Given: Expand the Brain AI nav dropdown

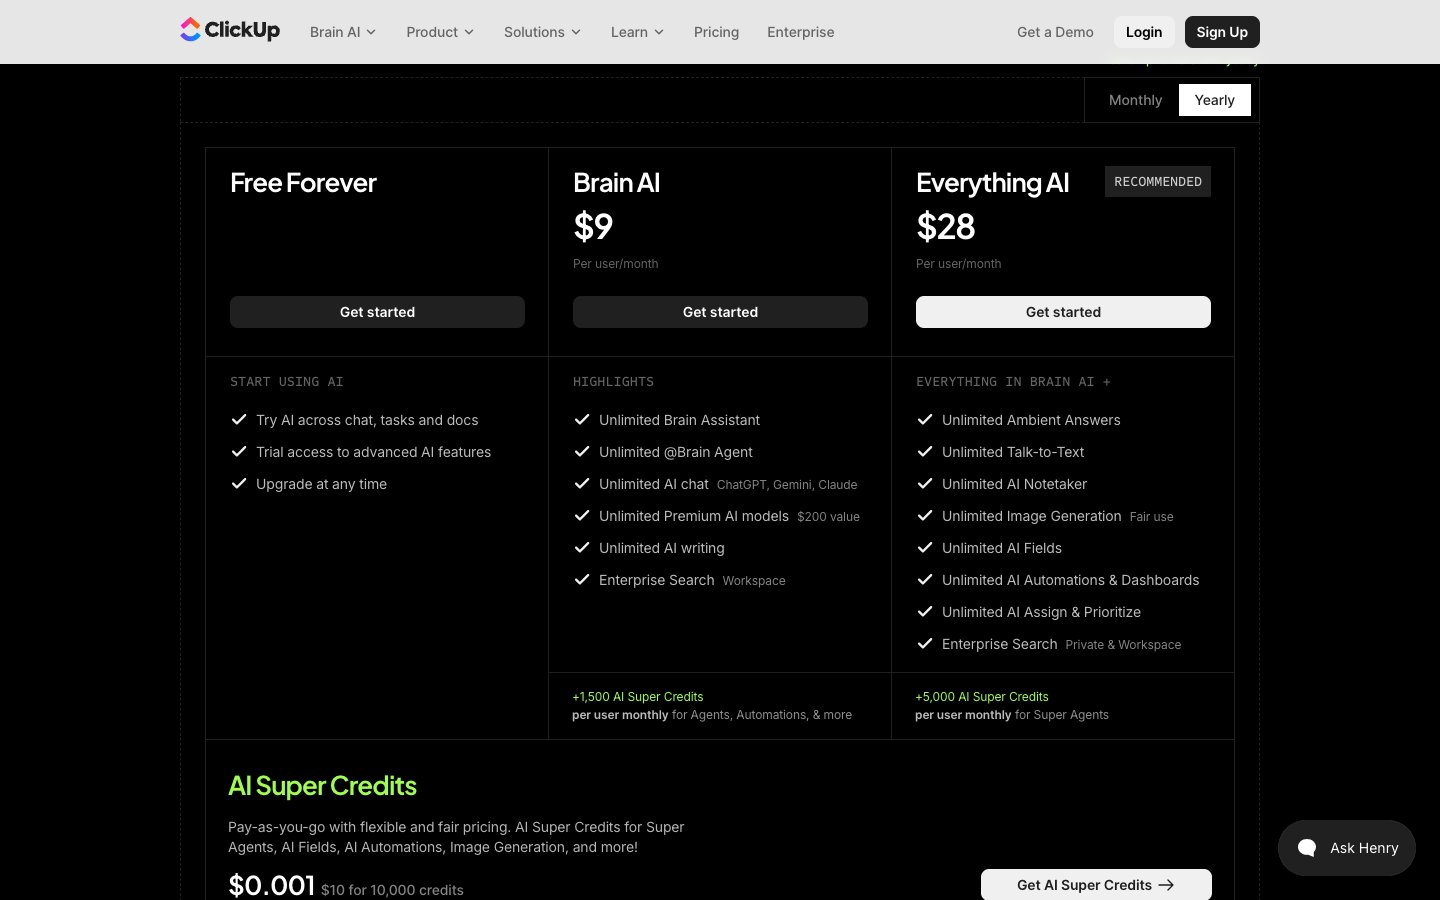Looking at the screenshot, I should tap(342, 32).
